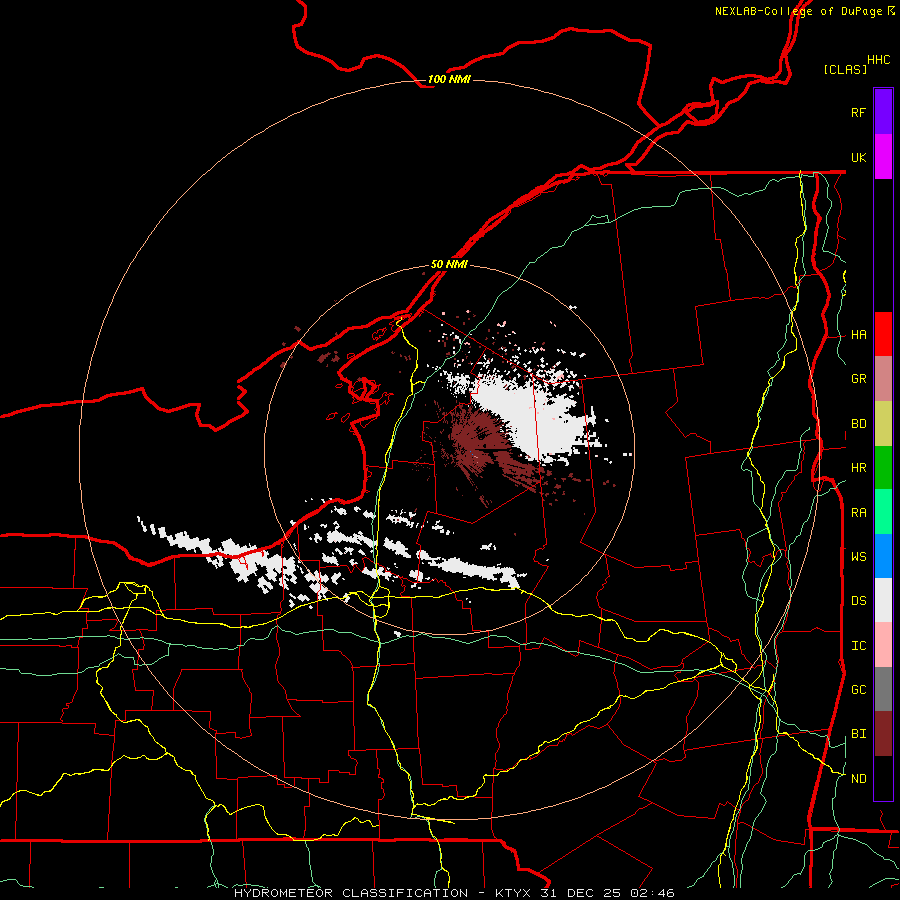Click the RA light-green legend swatch
900x900 pixels.
click(883, 512)
